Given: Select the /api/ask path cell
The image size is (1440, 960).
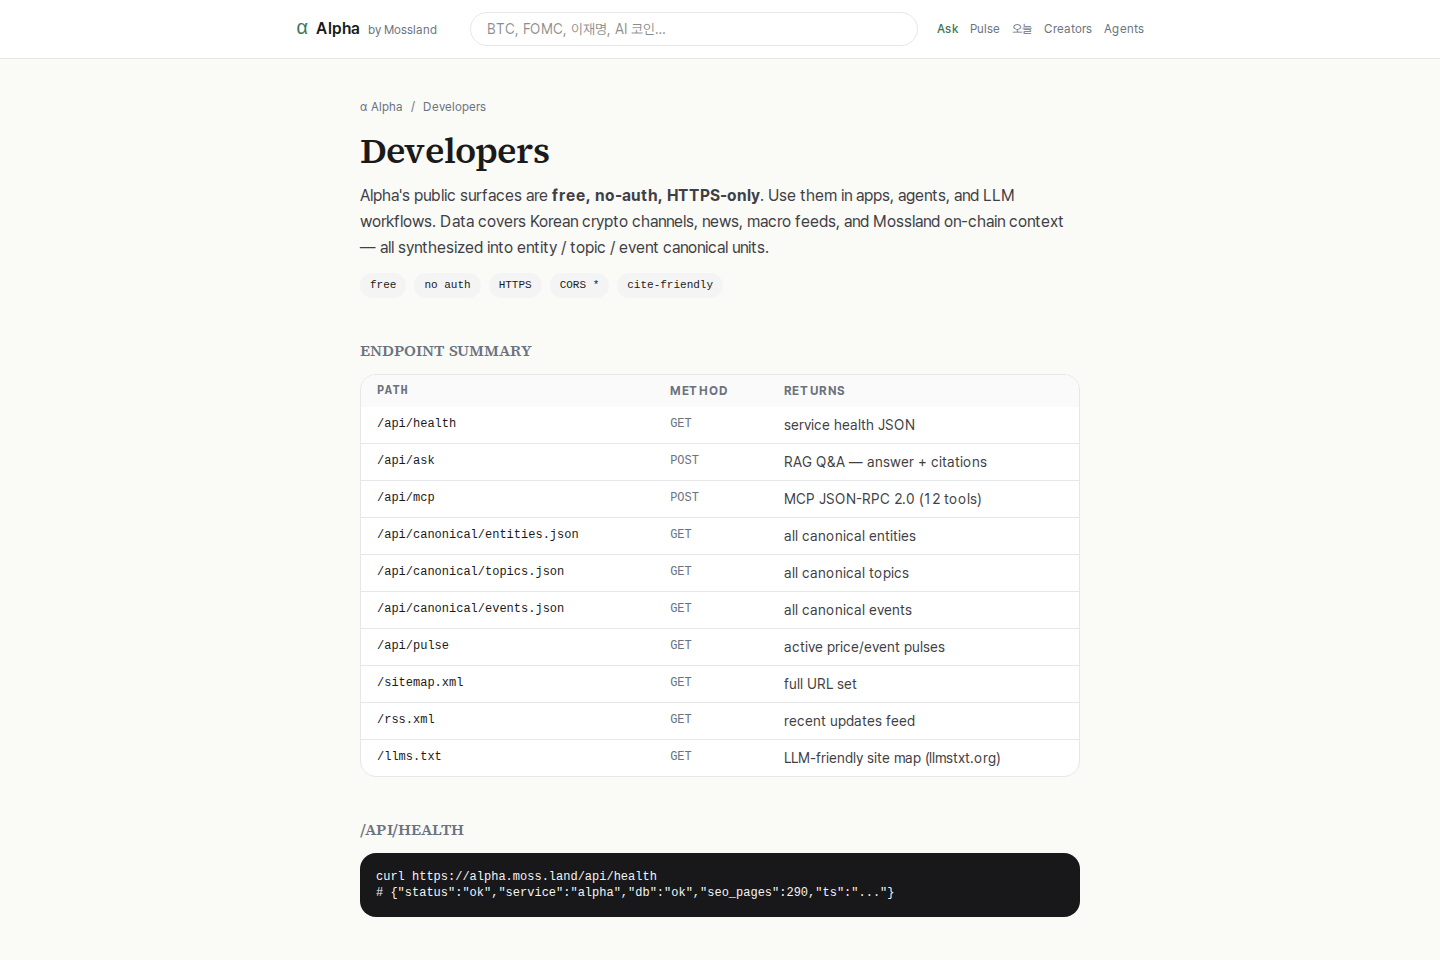Looking at the screenshot, I should (406, 461).
